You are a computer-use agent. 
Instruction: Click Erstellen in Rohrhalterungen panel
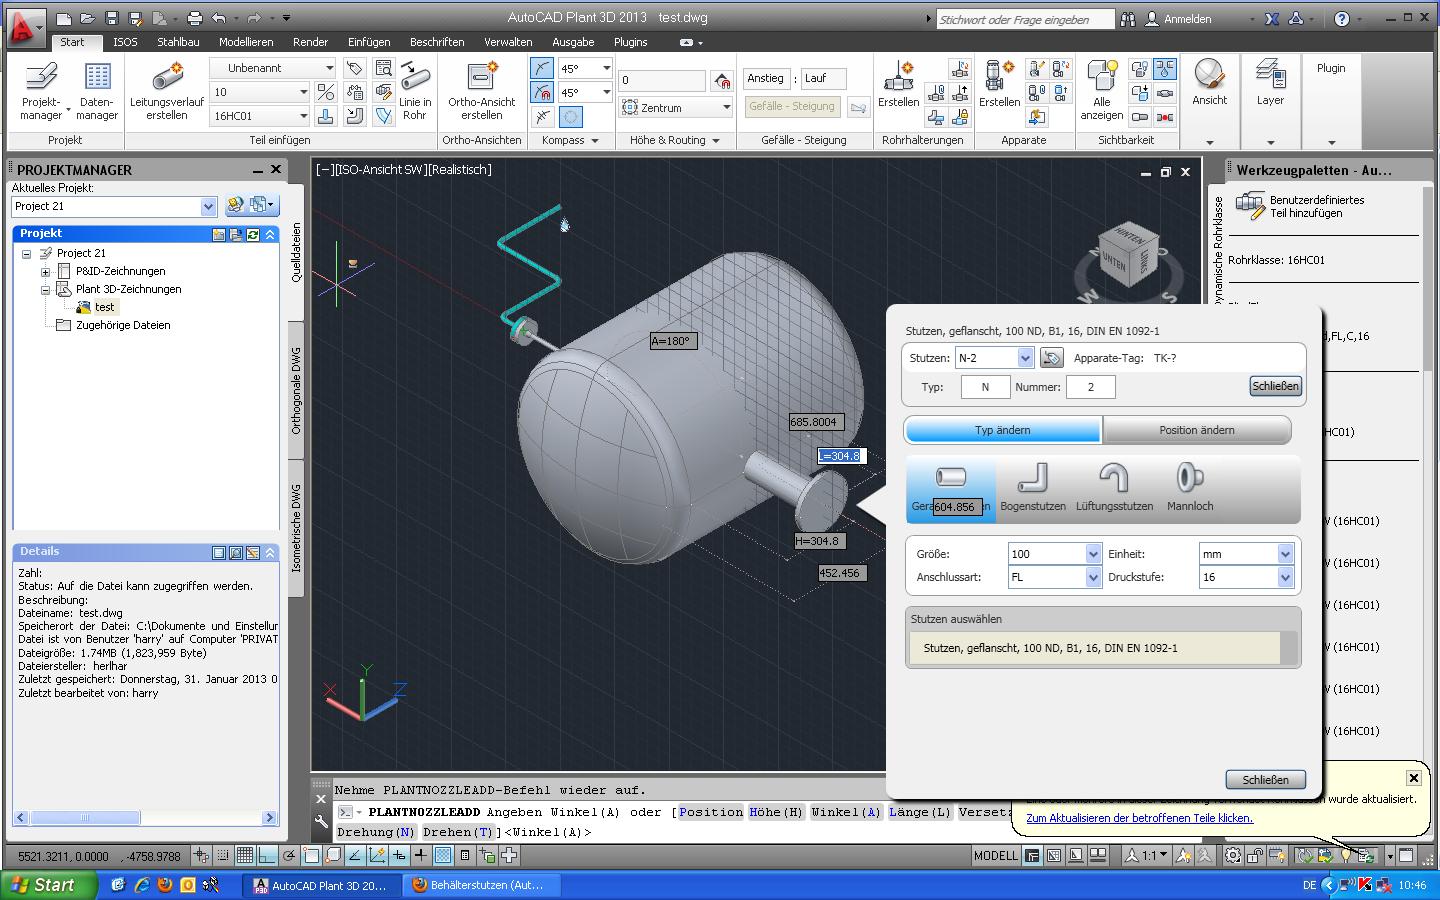pyautogui.click(x=898, y=84)
